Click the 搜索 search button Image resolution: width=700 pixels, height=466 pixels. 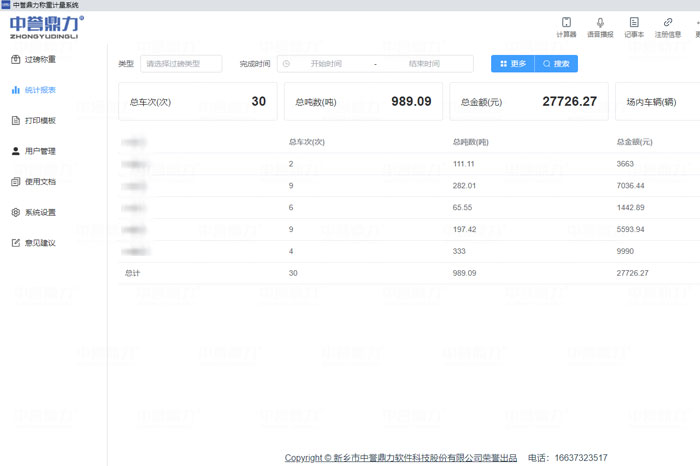(x=556, y=64)
